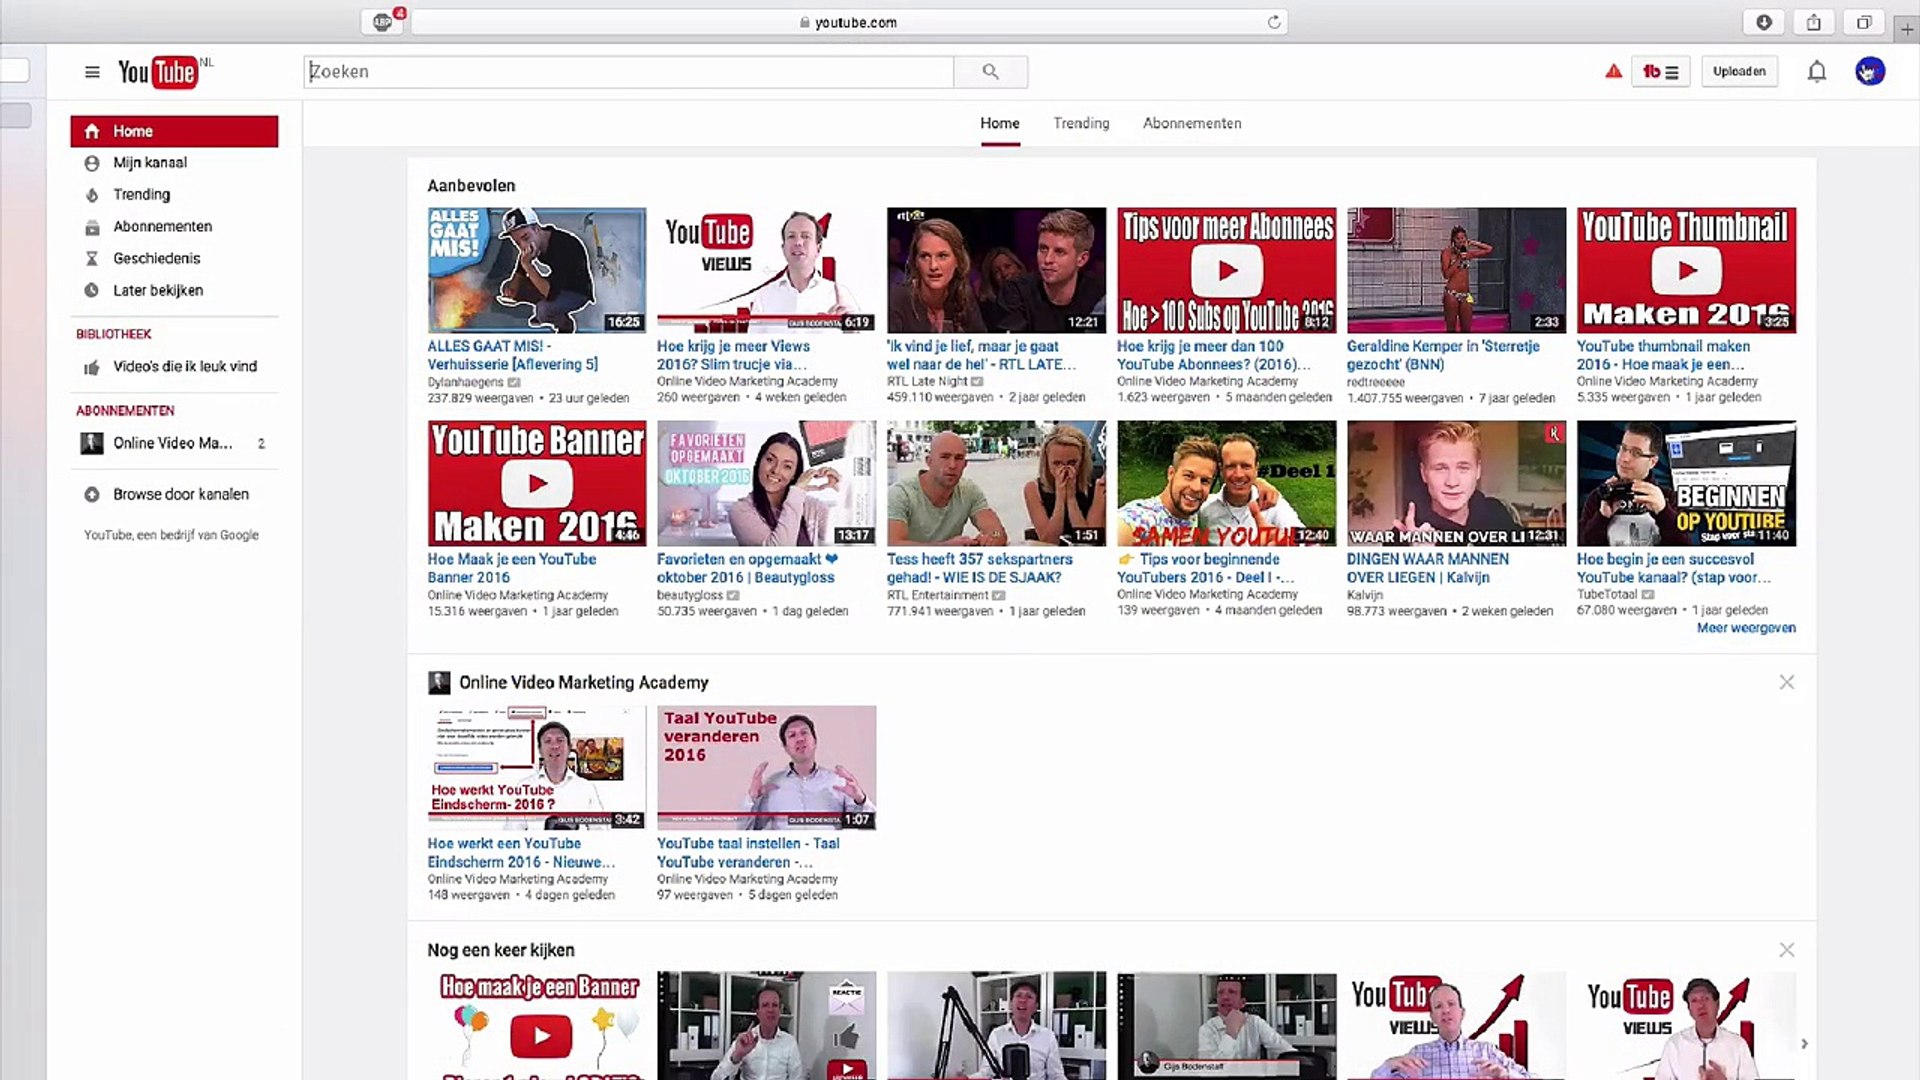Open the Dylanhaegens channel link

click(466, 382)
